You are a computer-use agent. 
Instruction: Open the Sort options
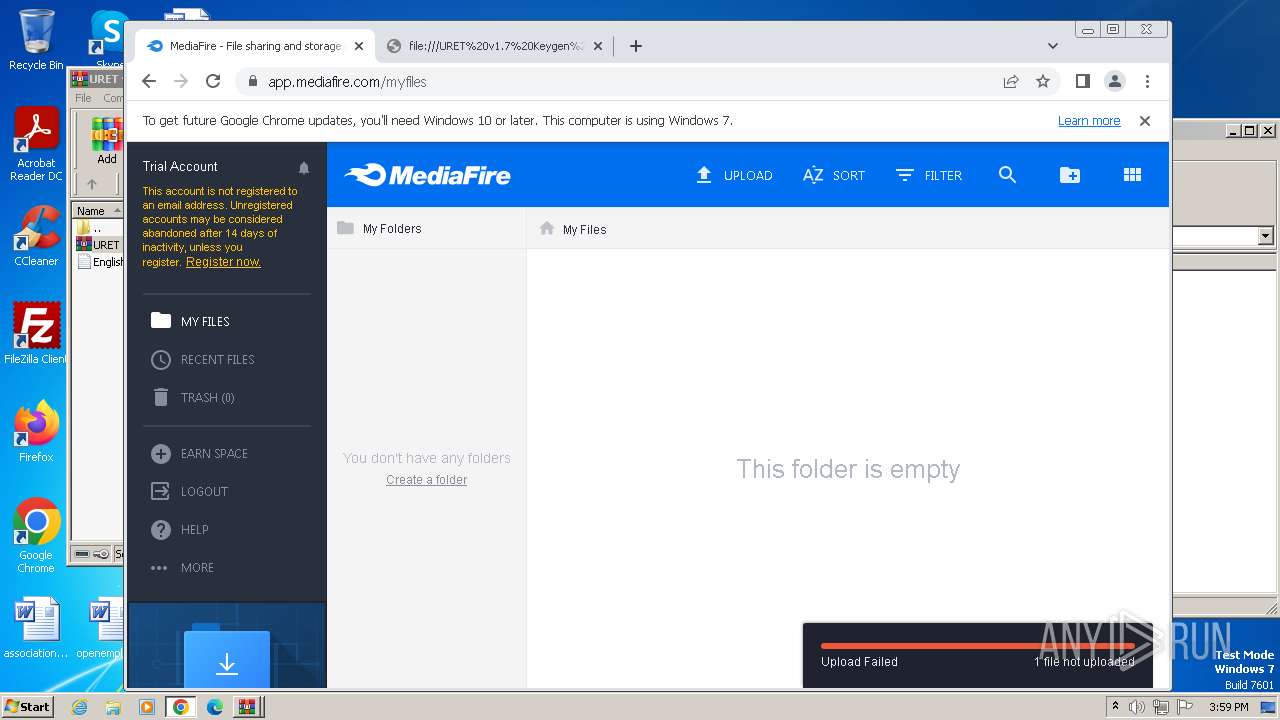pyautogui.click(x=833, y=175)
